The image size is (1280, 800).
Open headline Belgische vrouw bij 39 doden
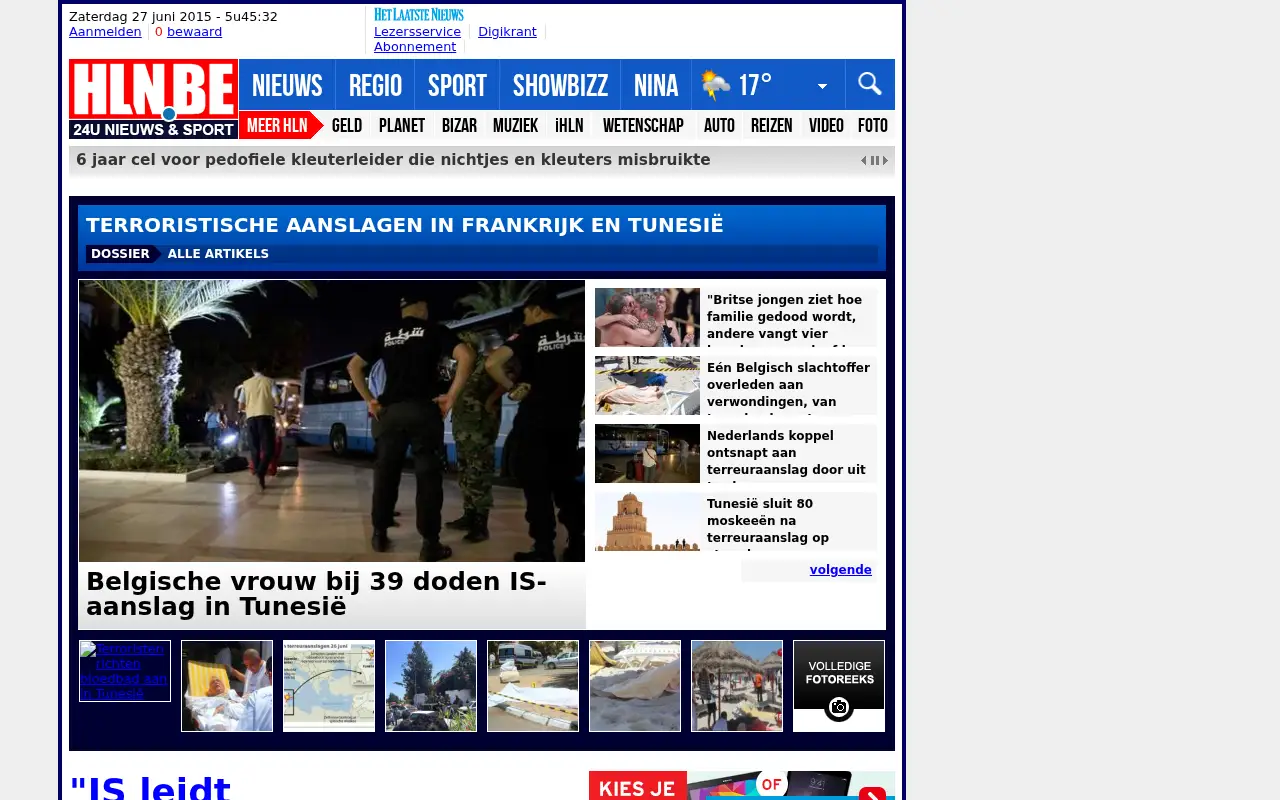316,594
